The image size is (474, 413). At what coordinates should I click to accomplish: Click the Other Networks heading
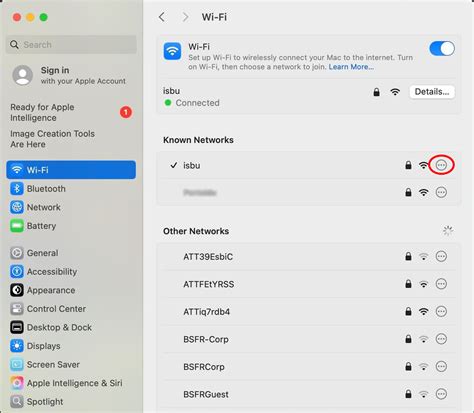point(196,231)
